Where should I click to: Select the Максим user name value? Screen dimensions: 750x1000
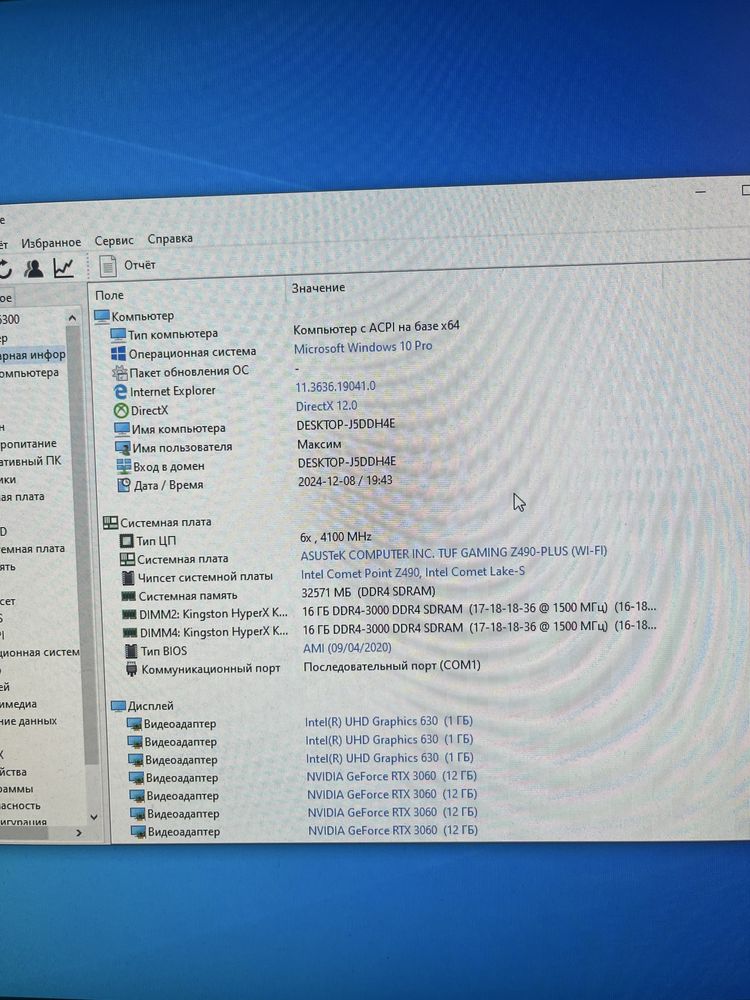pyautogui.click(x=319, y=444)
